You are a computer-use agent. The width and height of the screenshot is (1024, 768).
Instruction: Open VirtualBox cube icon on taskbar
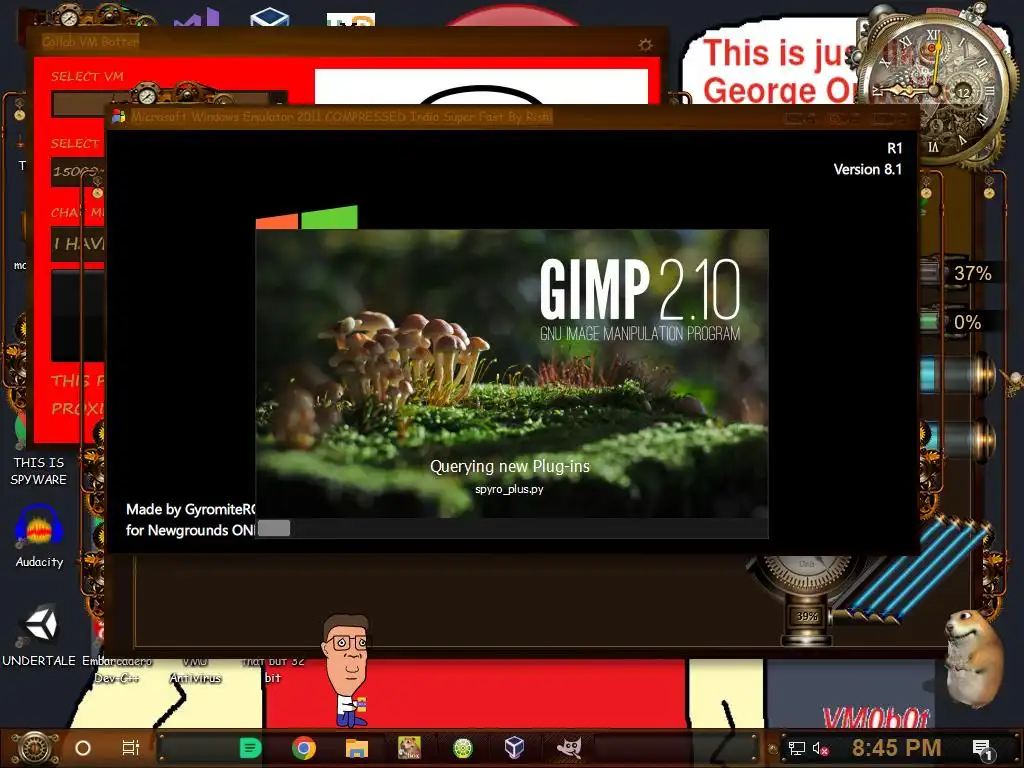515,748
